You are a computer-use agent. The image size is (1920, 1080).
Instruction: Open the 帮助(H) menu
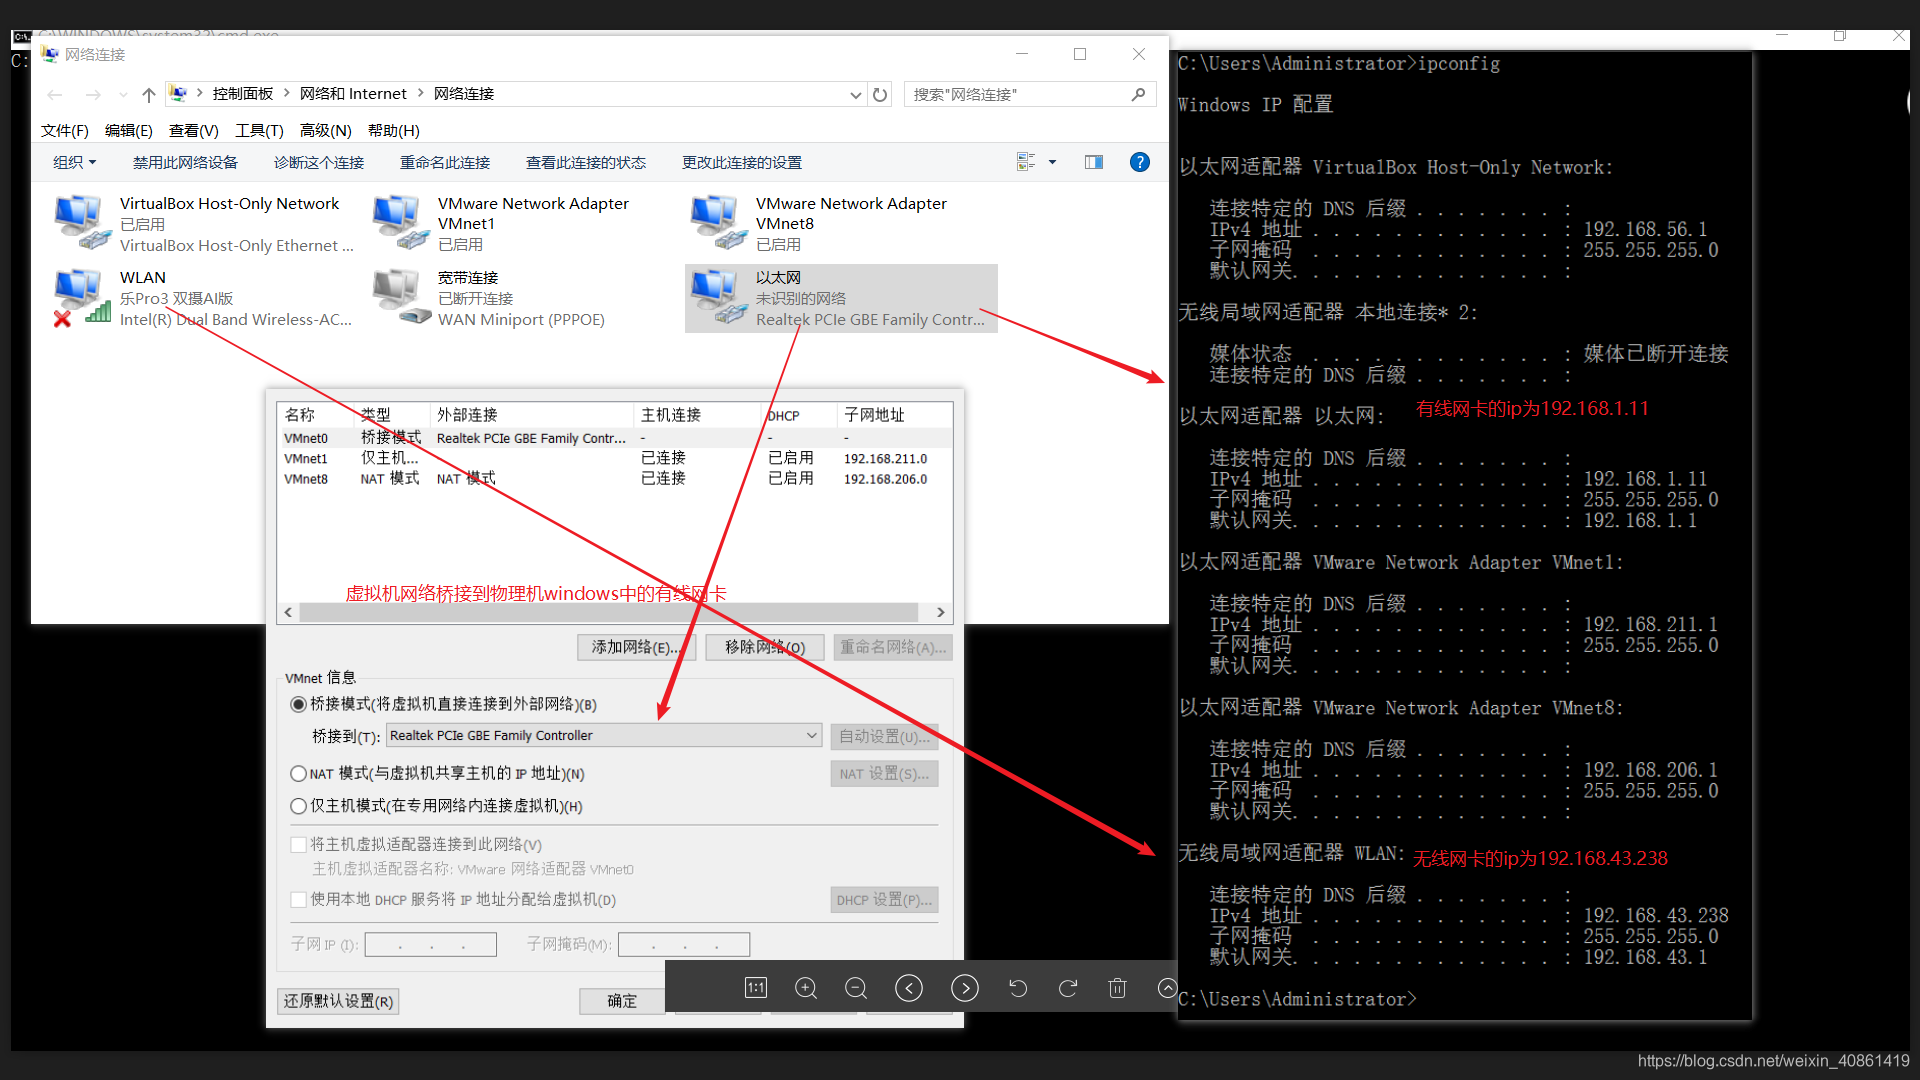pyautogui.click(x=394, y=130)
